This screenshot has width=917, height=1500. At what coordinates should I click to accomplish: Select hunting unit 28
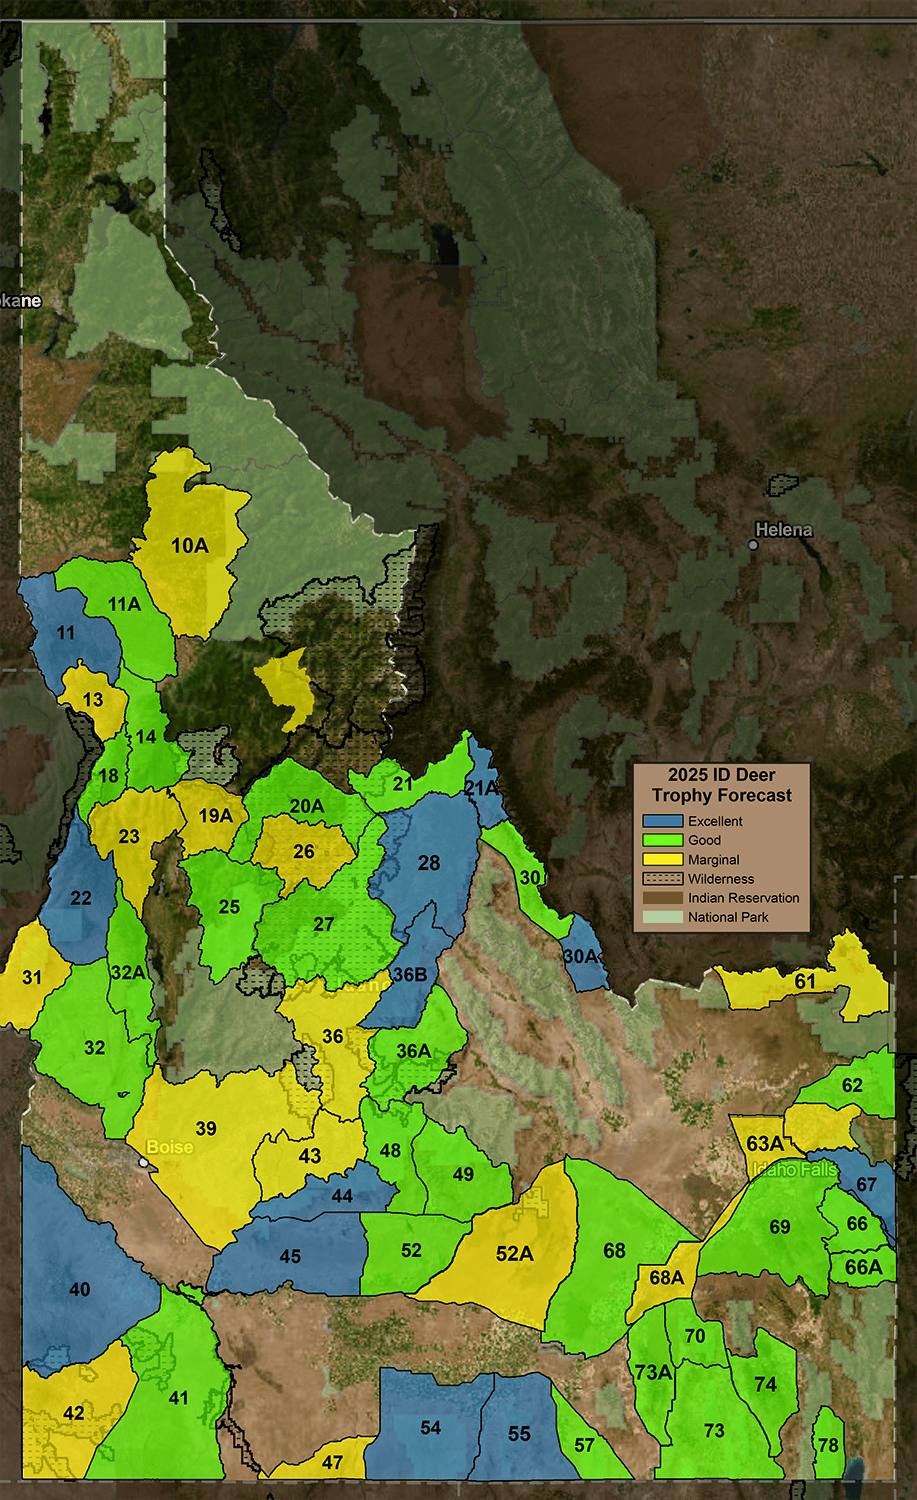429,863
